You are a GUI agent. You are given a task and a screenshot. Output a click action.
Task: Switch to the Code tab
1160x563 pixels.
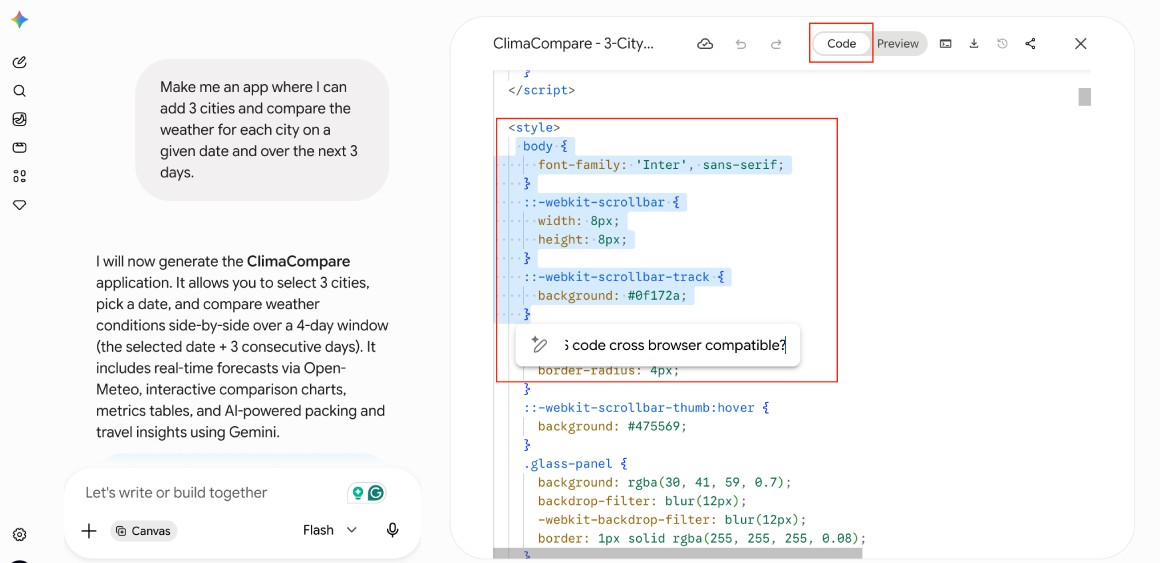point(841,44)
